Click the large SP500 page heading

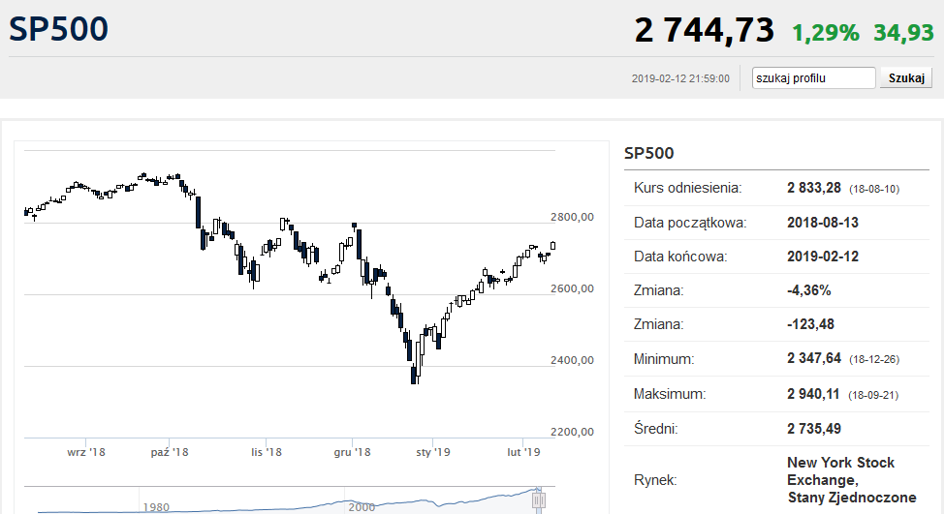click(x=59, y=30)
